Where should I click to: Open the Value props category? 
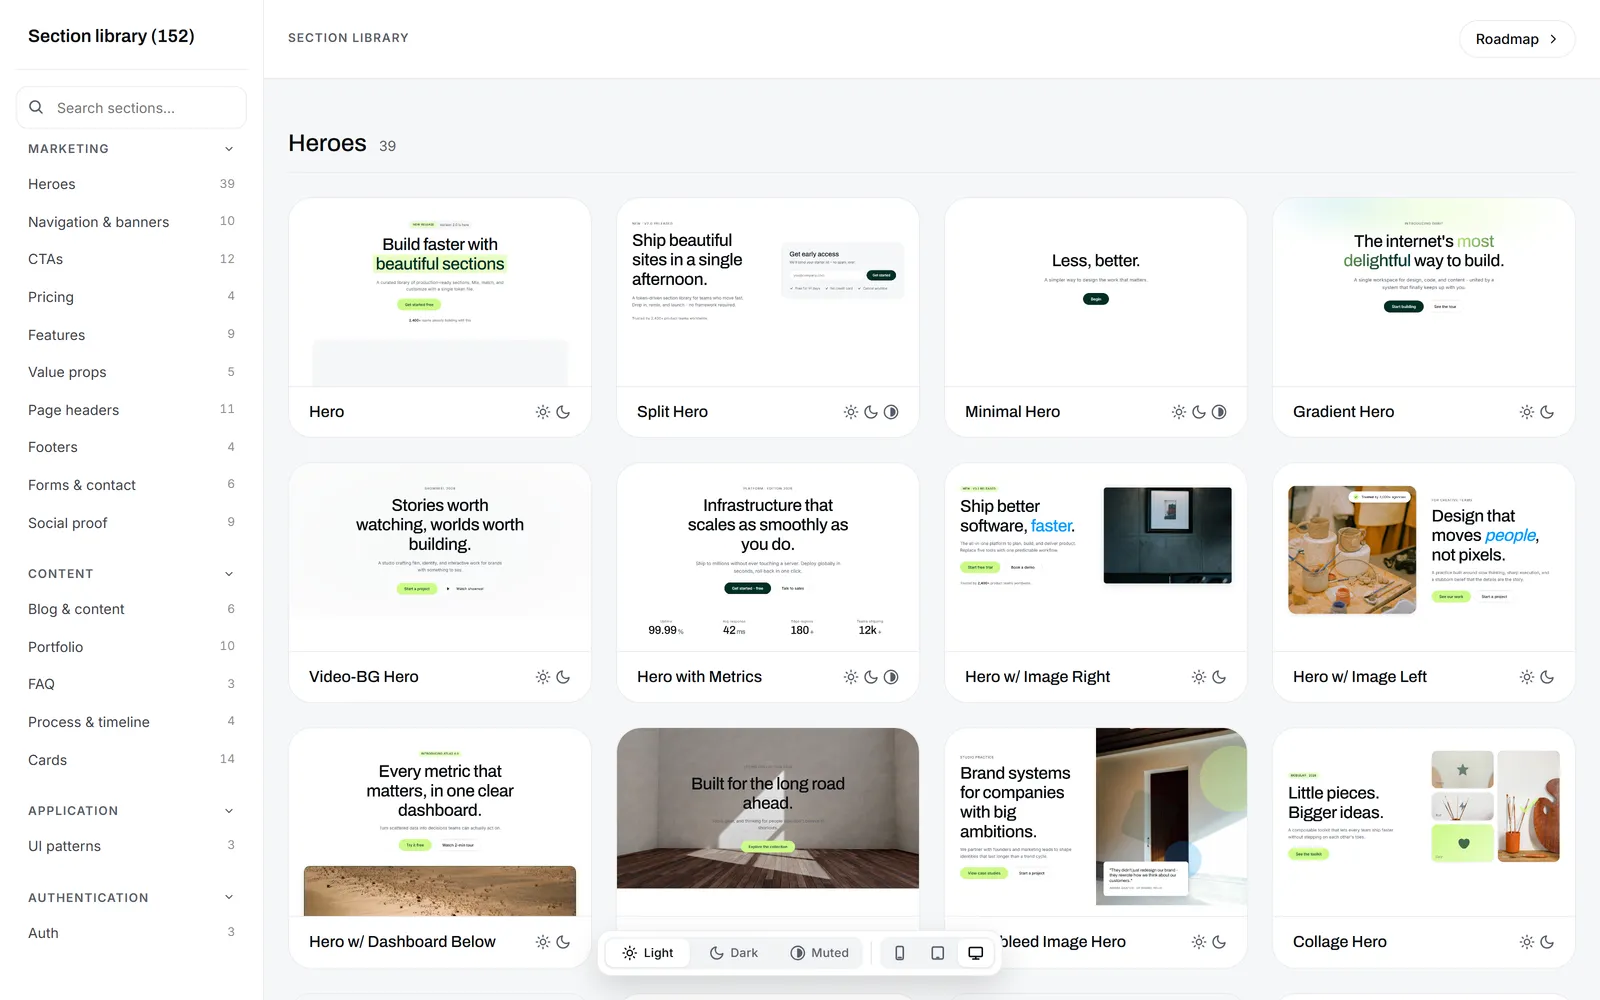(x=131, y=372)
